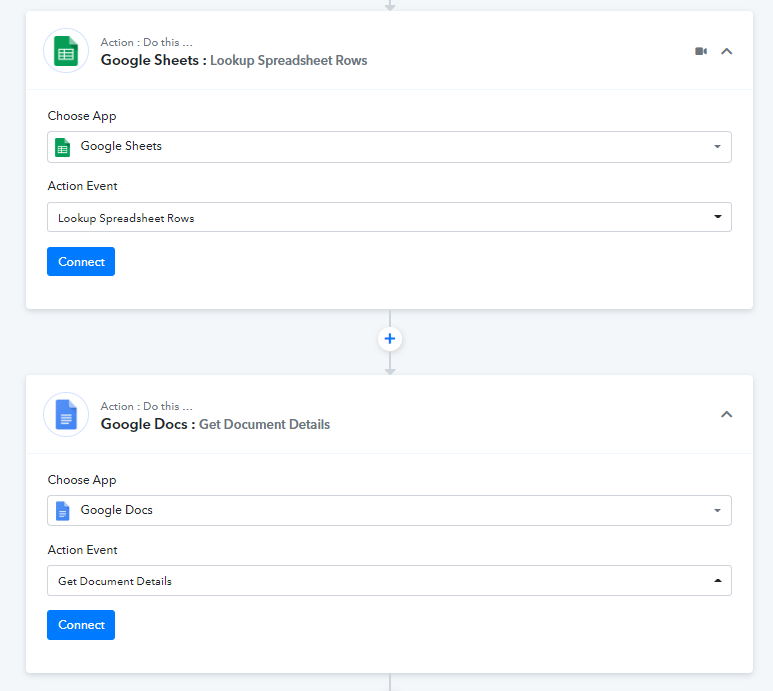This screenshot has height=691, width=773.
Task: Collapse the Google Sheets action step
Action: pos(727,51)
